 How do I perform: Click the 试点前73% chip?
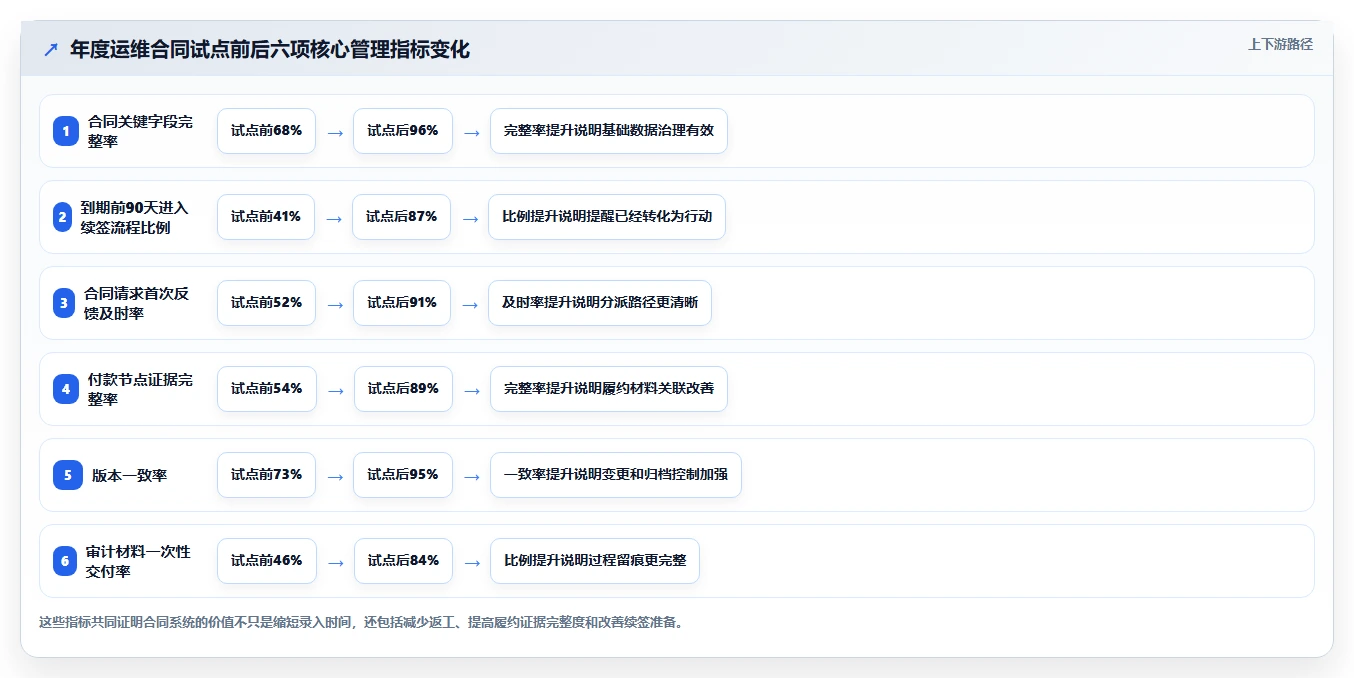tap(266, 475)
